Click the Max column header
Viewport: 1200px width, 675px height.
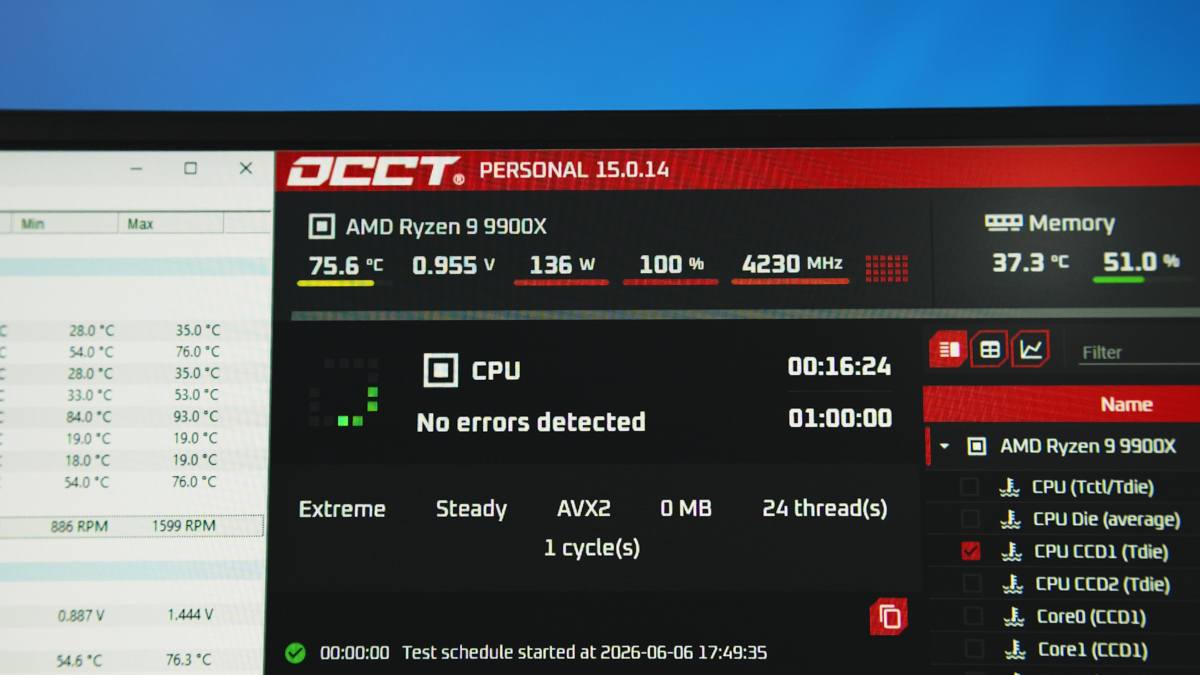[x=140, y=224]
